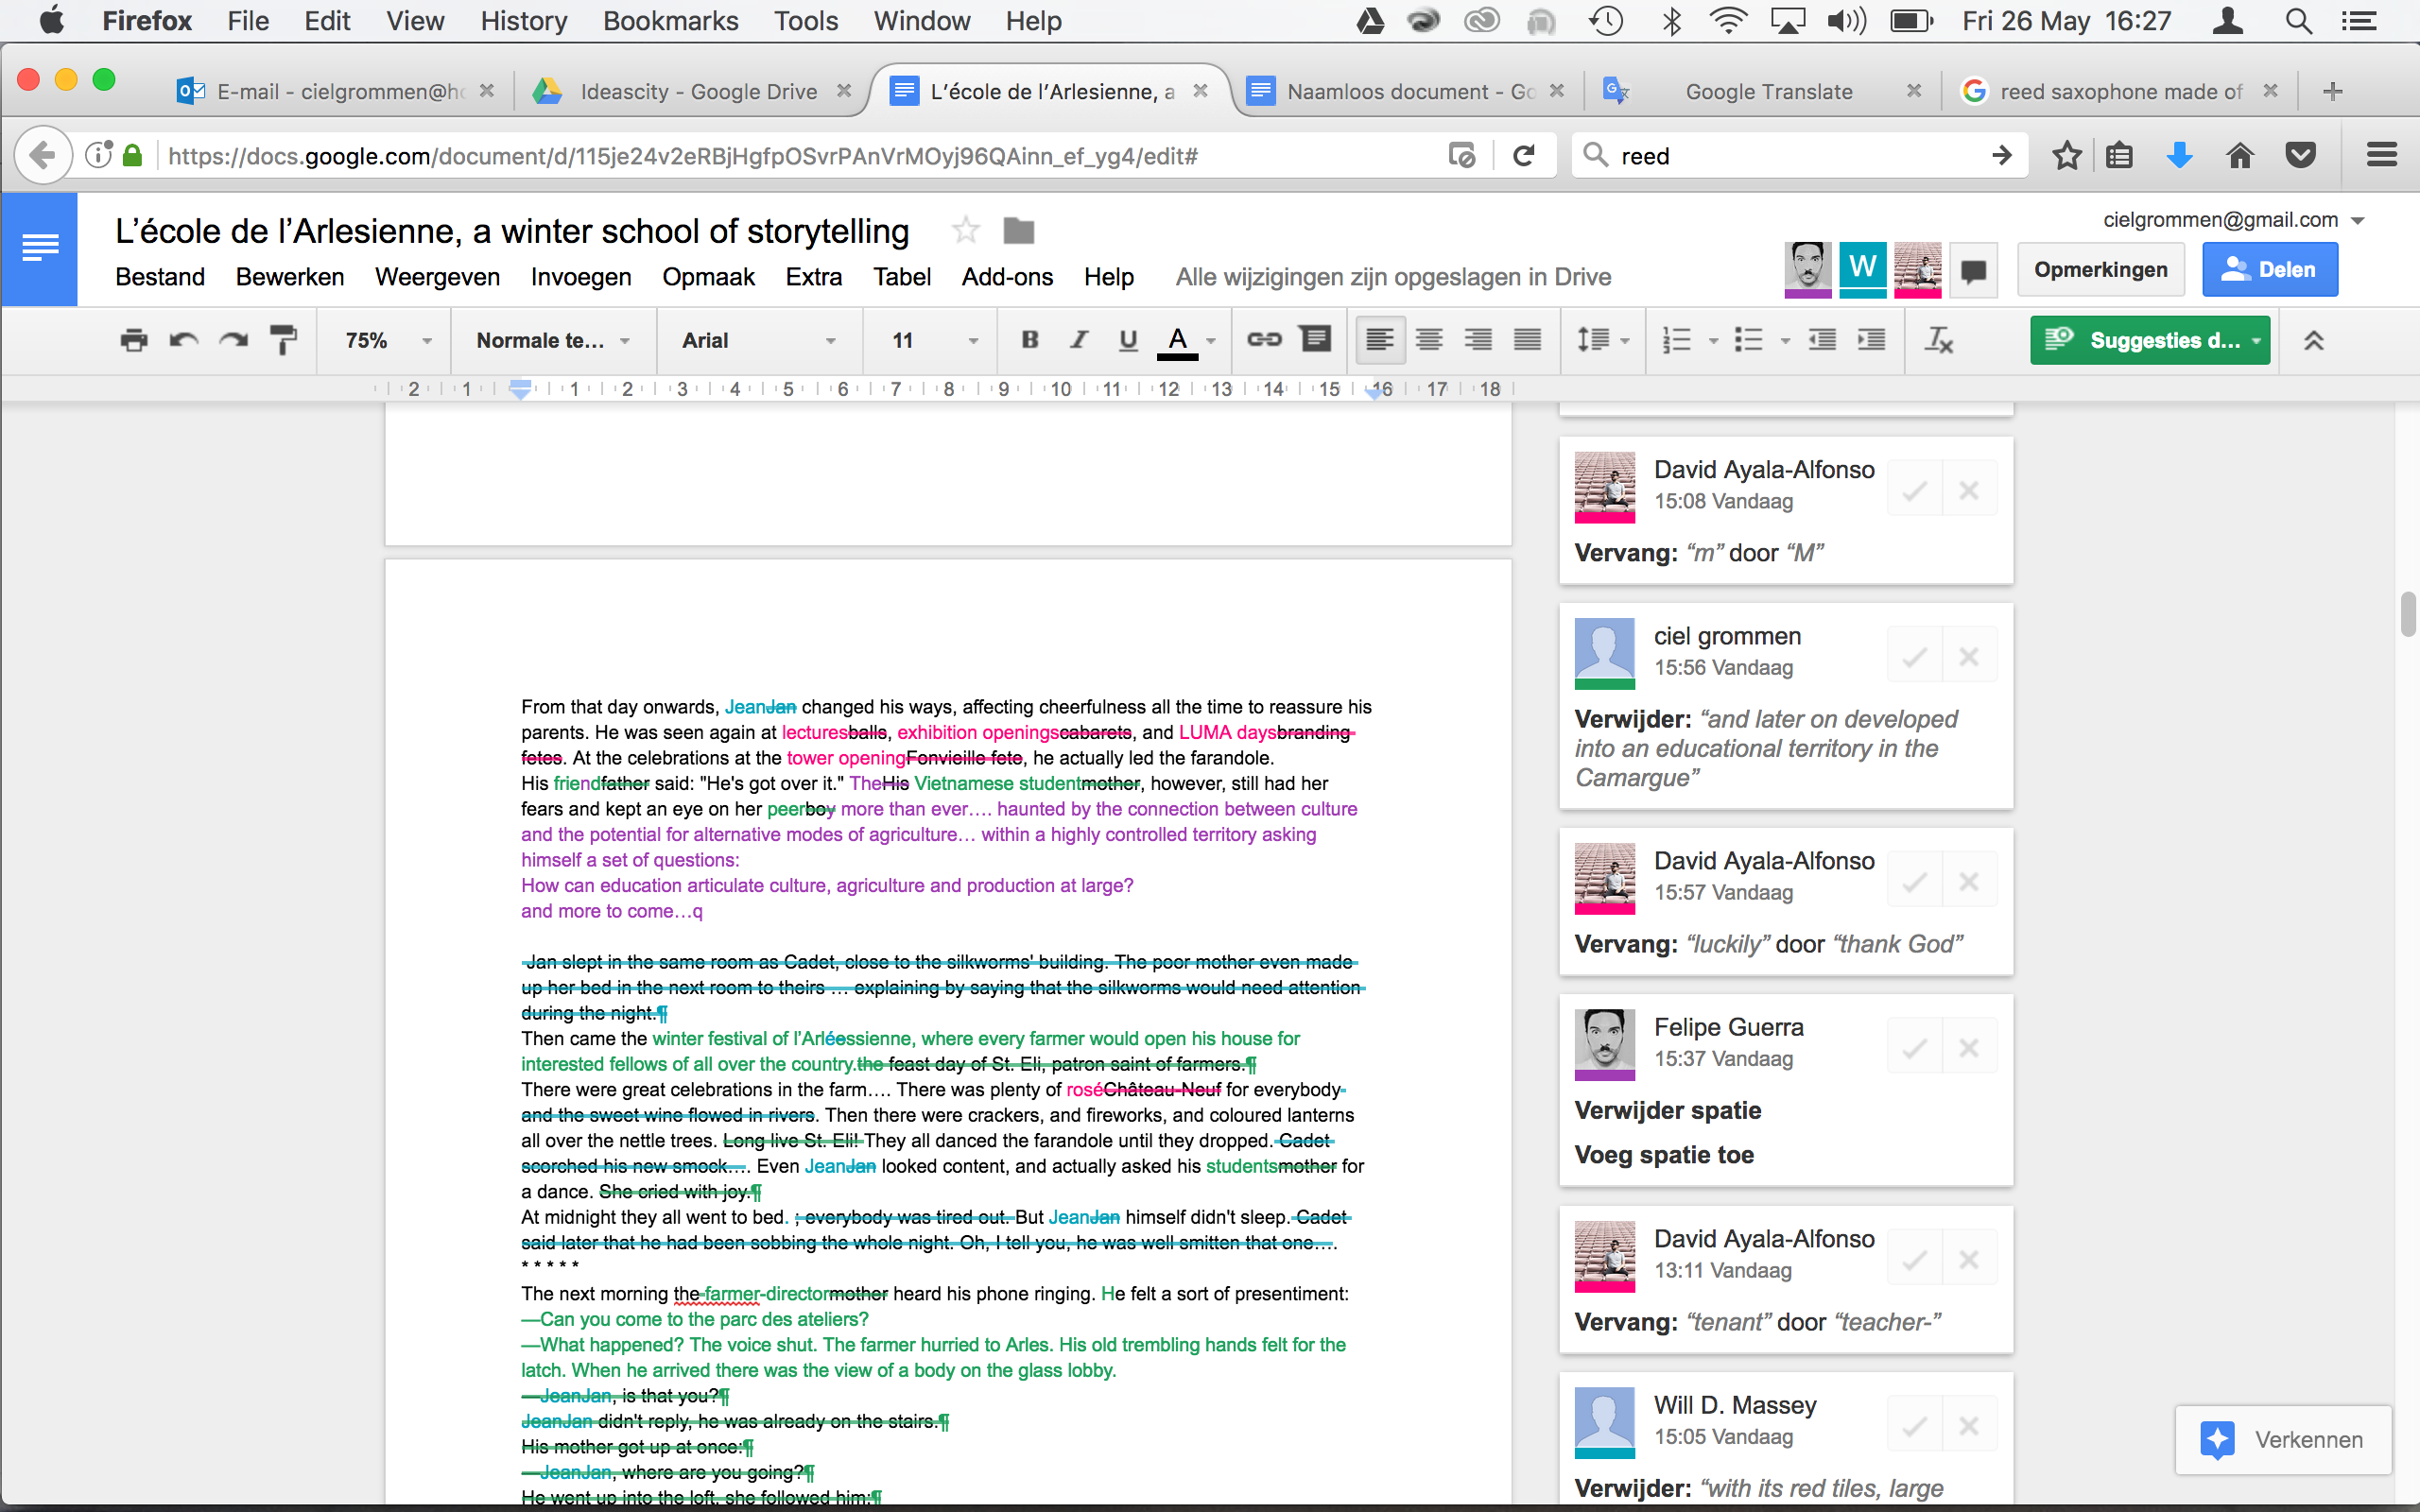The width and height of the screenshot is (2420, 1512).
Task: Save page to Pocket
Action: tap(2301, 155)
